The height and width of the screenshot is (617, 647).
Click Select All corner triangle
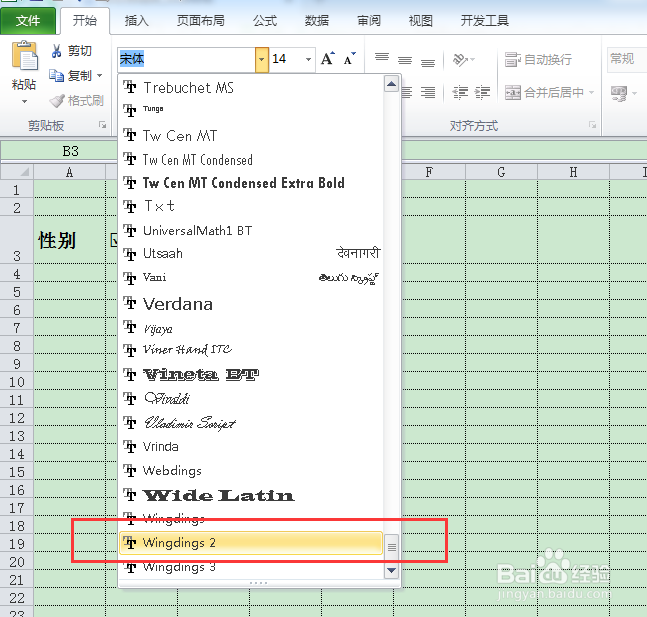tap(17, 172)
